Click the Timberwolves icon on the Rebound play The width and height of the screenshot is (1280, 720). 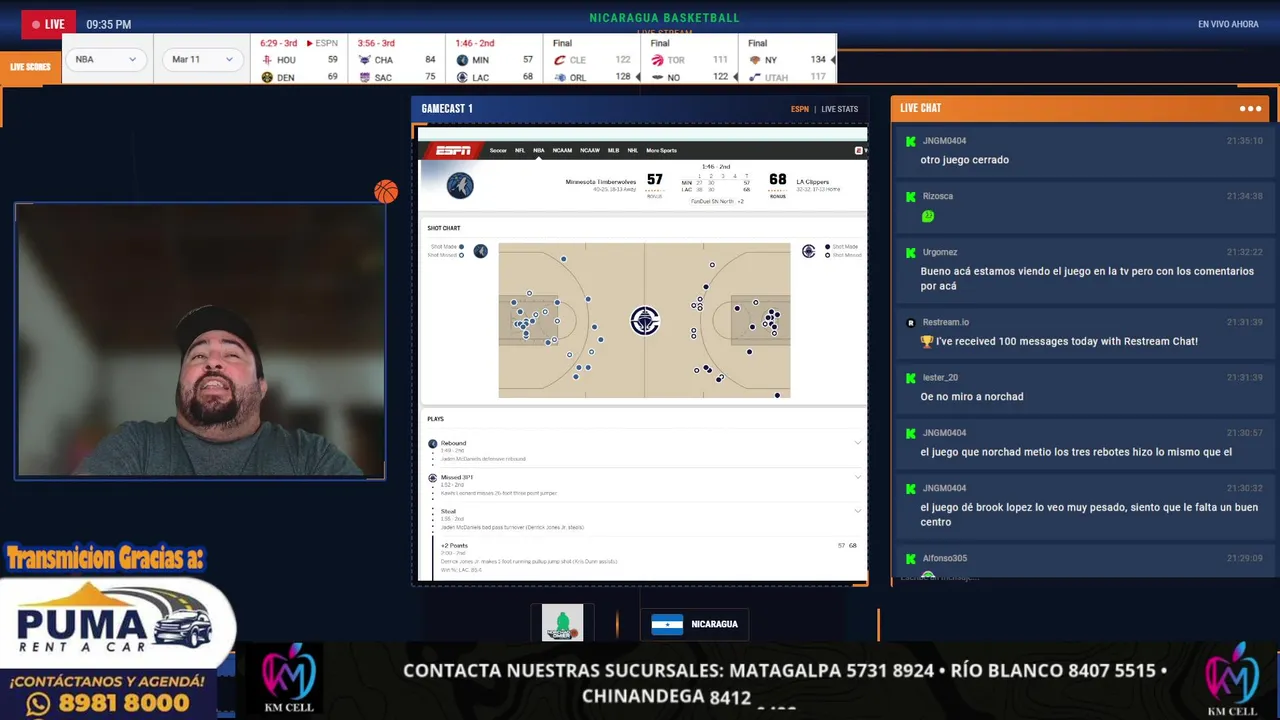pos(433,443)
